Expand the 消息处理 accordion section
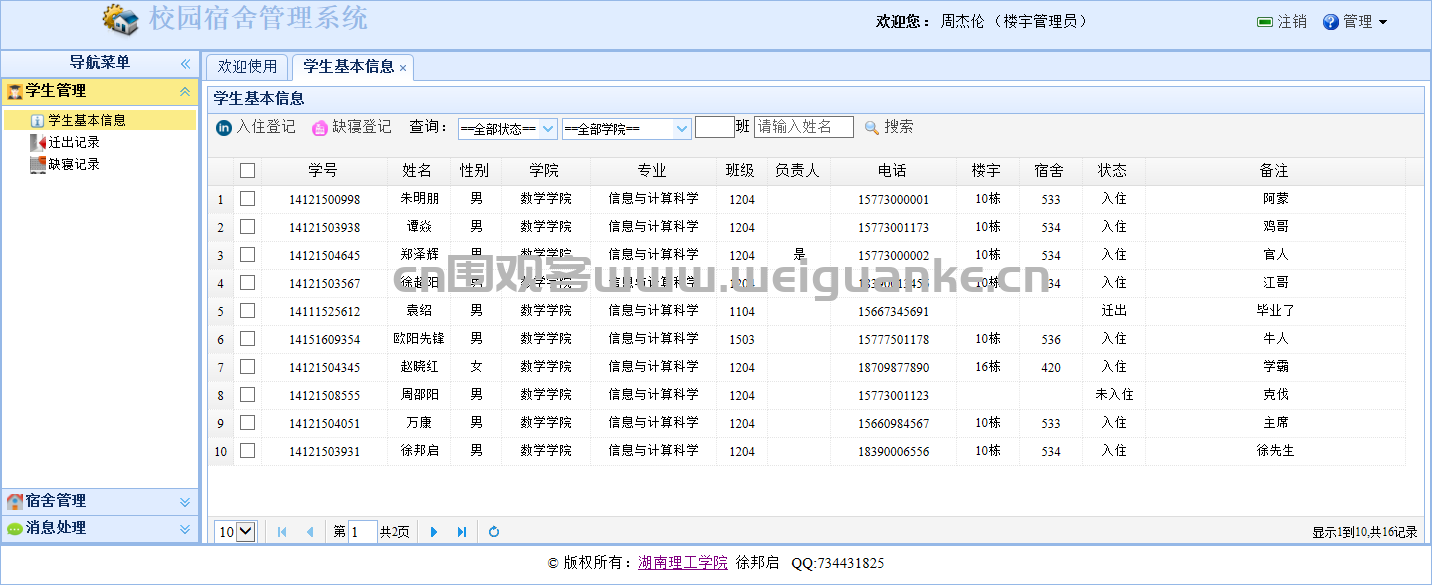This screenshot has height=585, width=1432. point(185,528)
